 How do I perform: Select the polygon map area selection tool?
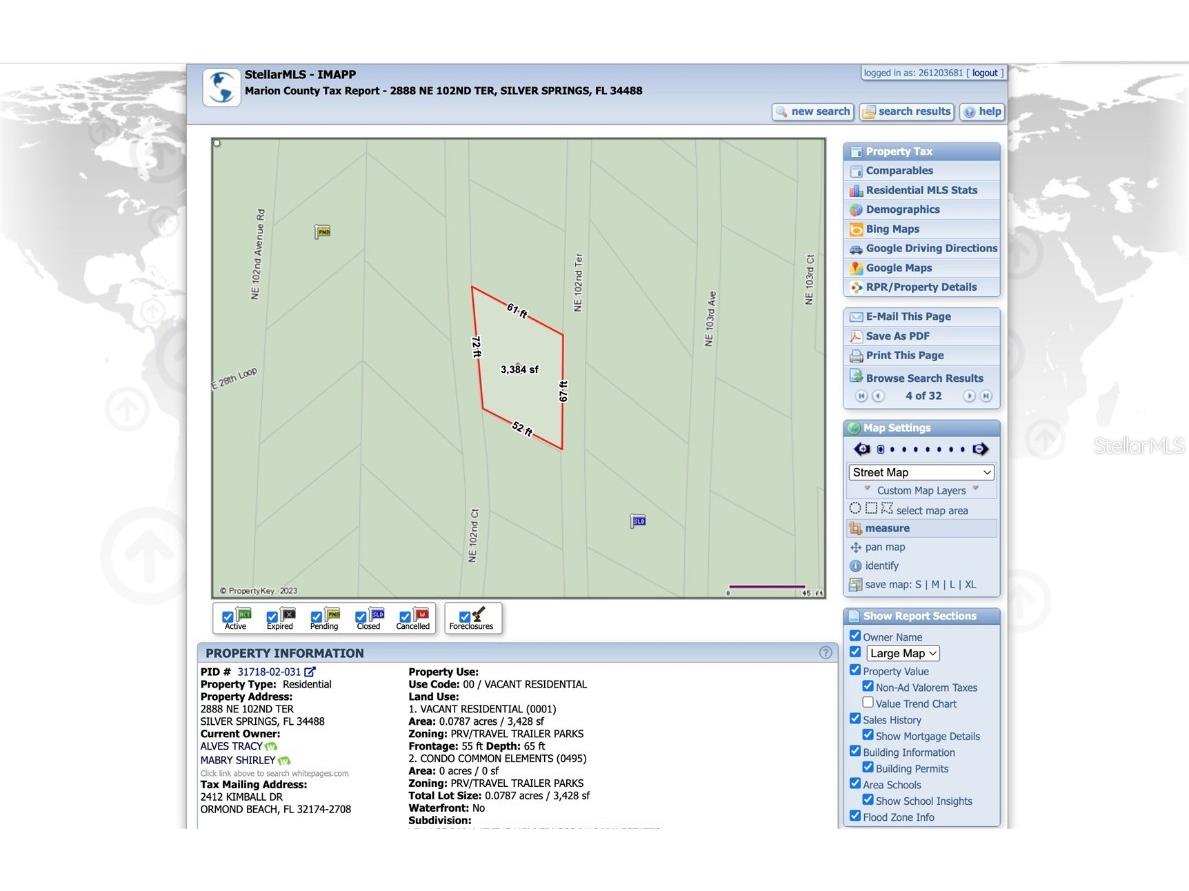click(887, 509)
